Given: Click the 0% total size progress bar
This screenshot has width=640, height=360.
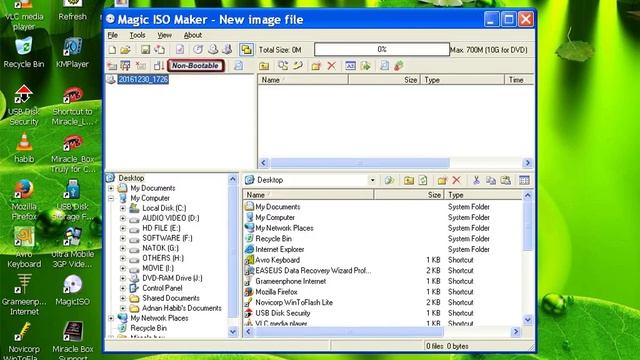Looking at the screenshot, I should pos(382,50).
